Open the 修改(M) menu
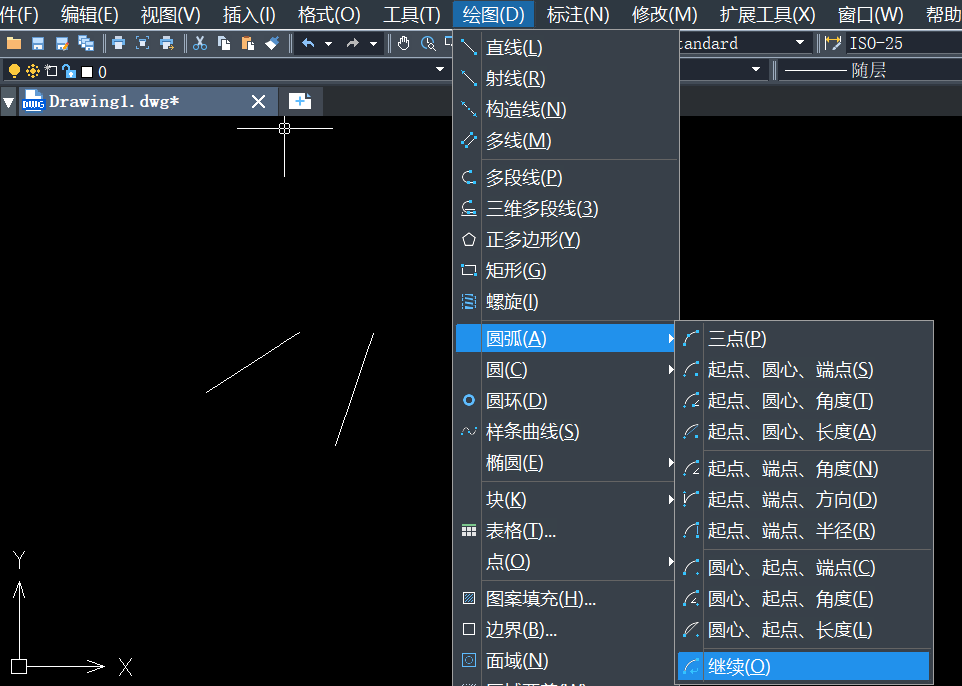 pyautogui.click(x=664, y=14)
